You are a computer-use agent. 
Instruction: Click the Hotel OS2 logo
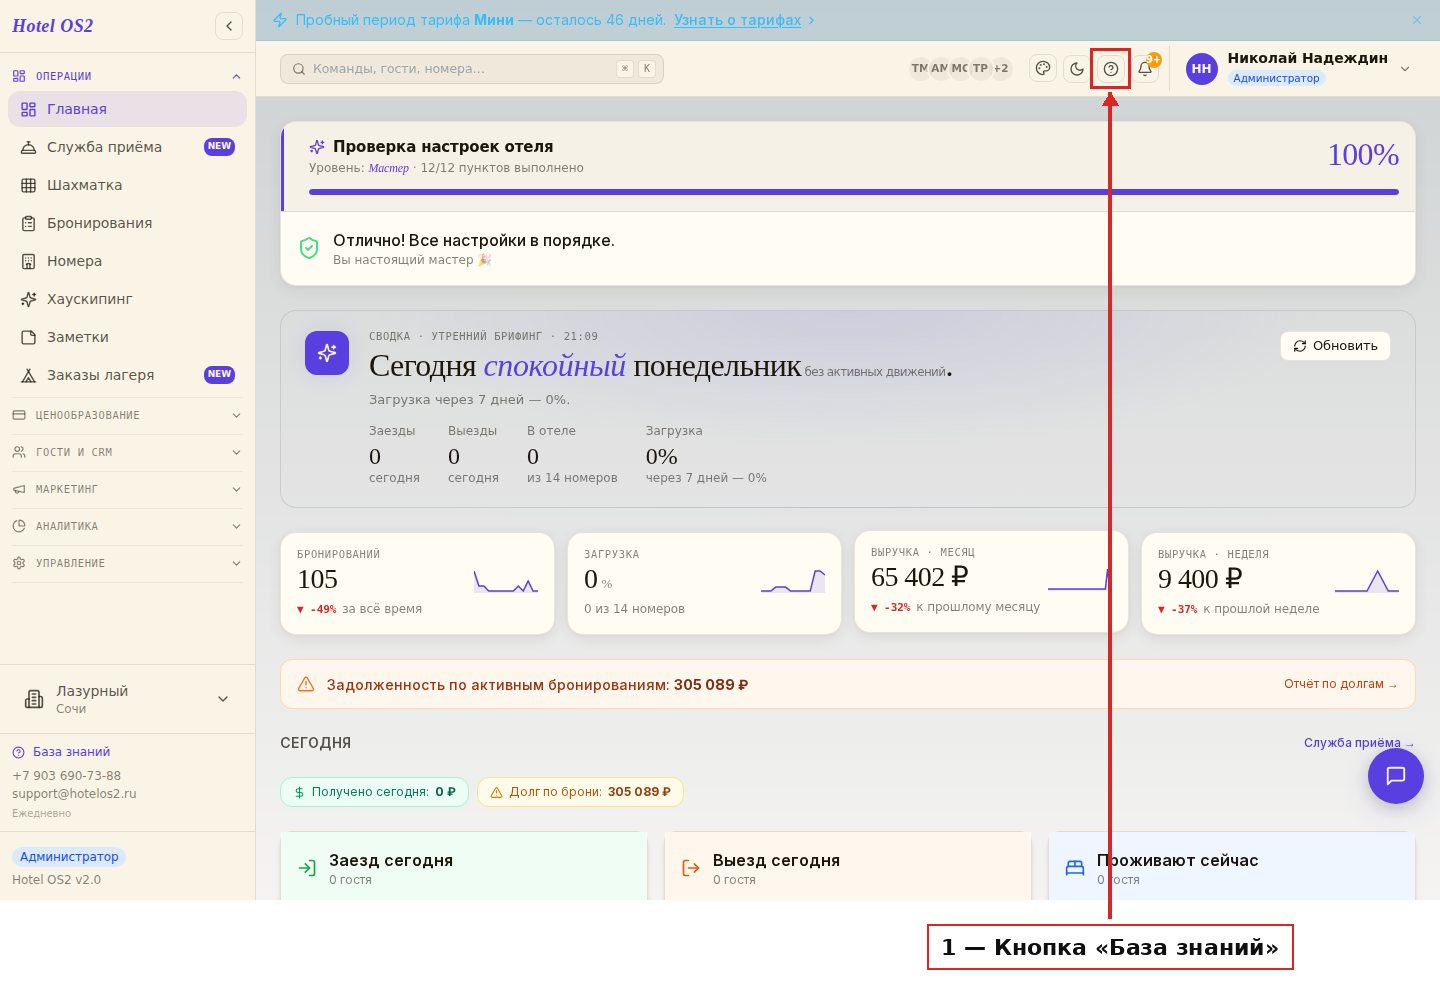(x=53, y=26)
